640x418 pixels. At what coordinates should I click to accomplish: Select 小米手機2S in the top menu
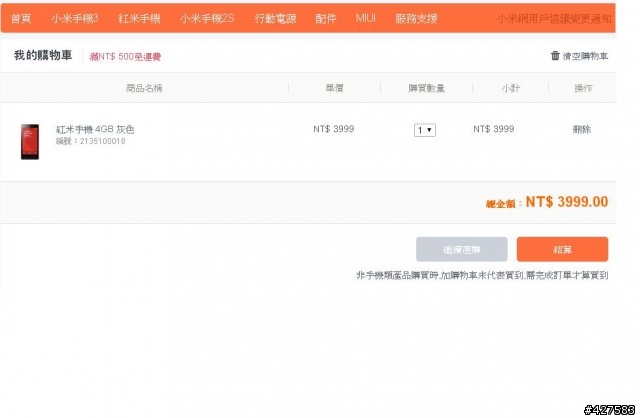[207, 18]
